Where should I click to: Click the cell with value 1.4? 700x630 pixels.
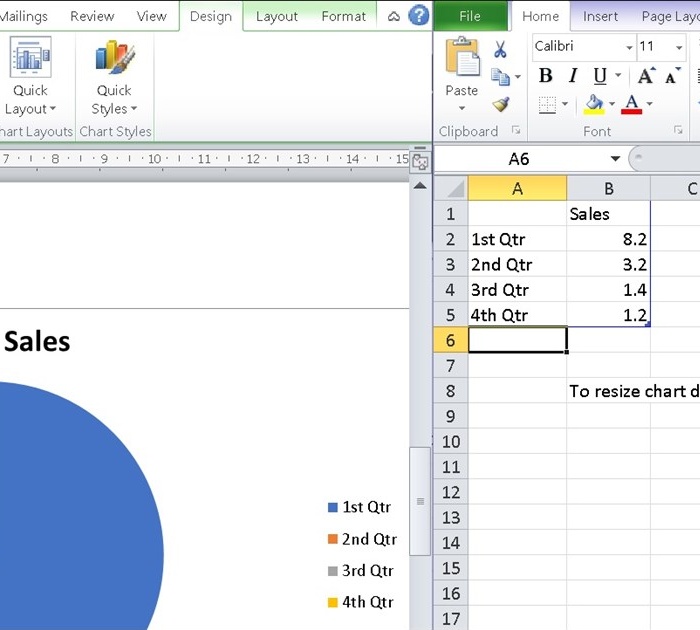[608, 290]
